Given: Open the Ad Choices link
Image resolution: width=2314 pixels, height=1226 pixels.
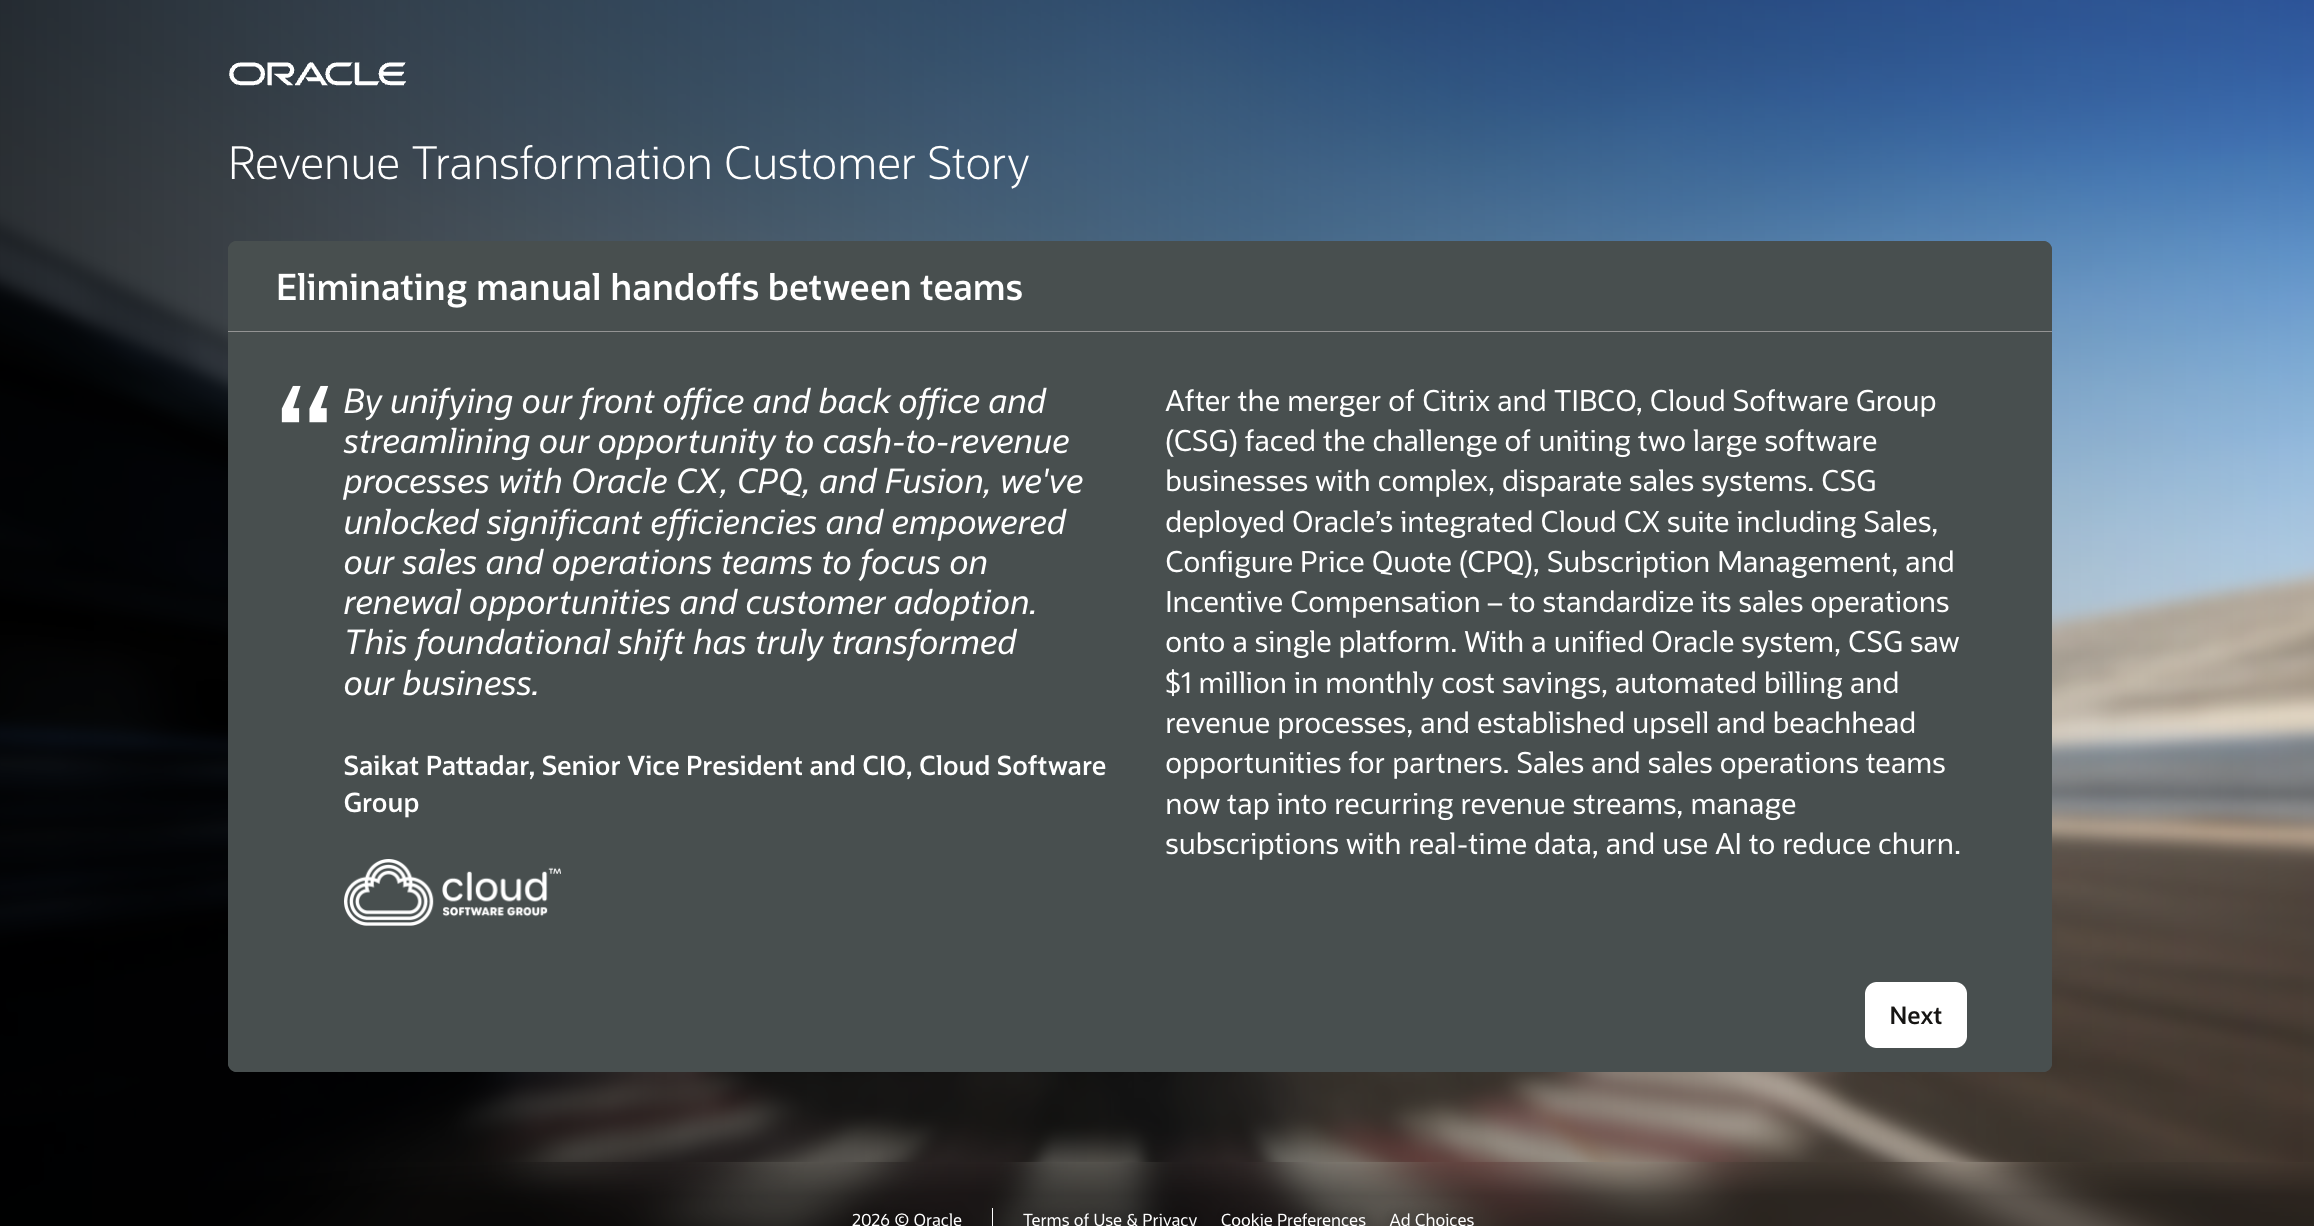Looking at the screenshot, I should [1431, 1218].
